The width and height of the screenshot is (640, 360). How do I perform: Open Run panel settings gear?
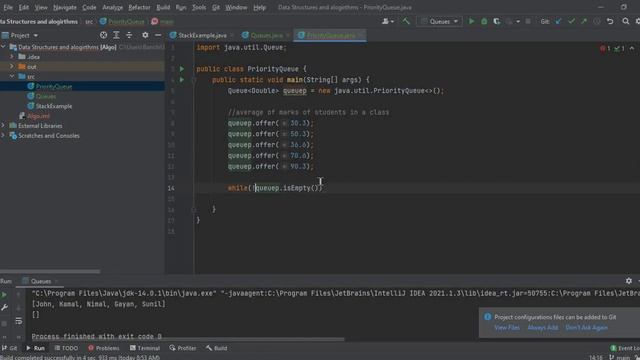click(629, 281)
